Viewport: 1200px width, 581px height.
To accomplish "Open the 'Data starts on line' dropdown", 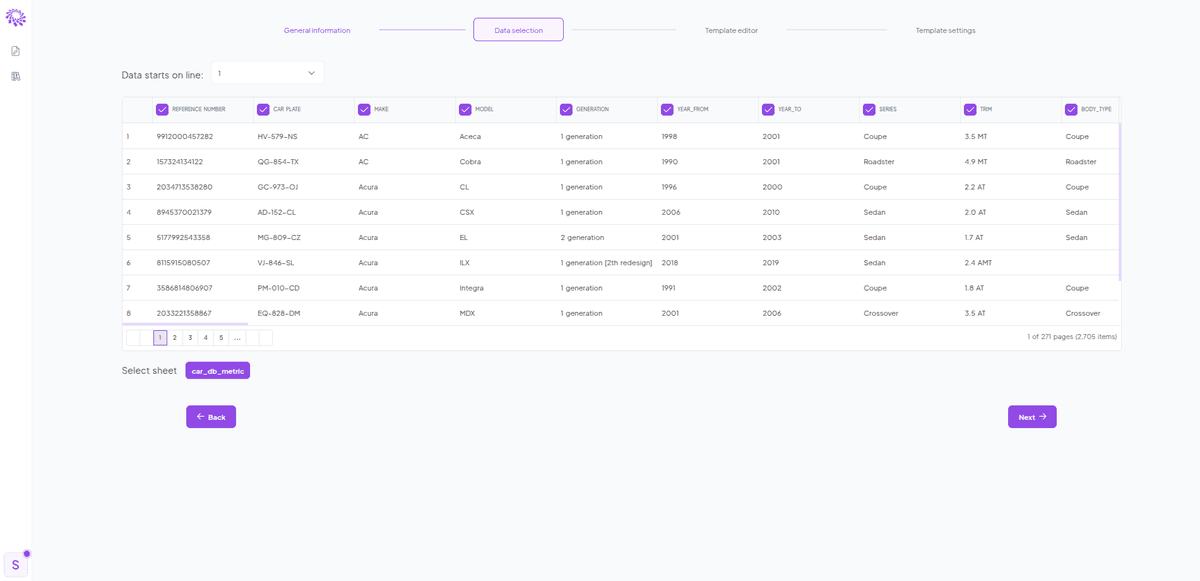I will coord(267,73).
